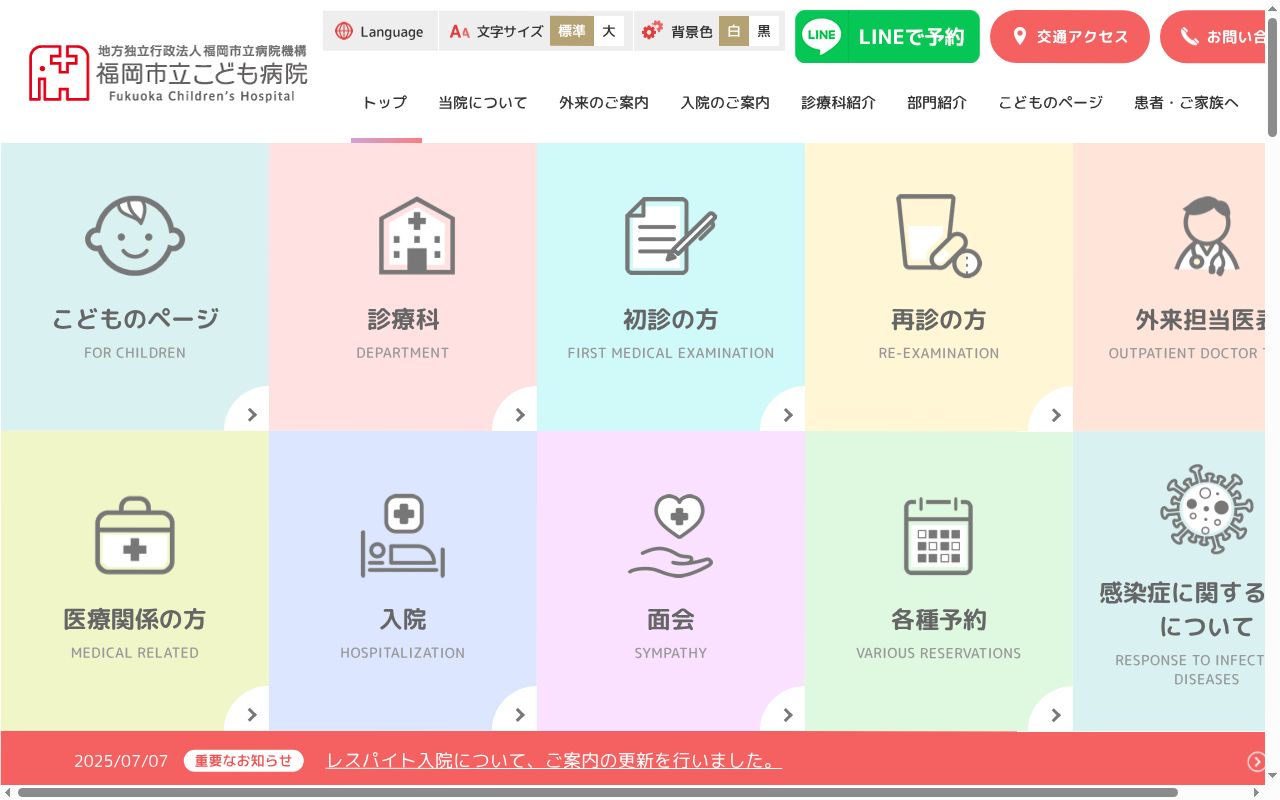This screenshot has height=800, width=1280.
Task: Click the first aid kit icon
Action: pyautogui.click(x=135, y=535)
